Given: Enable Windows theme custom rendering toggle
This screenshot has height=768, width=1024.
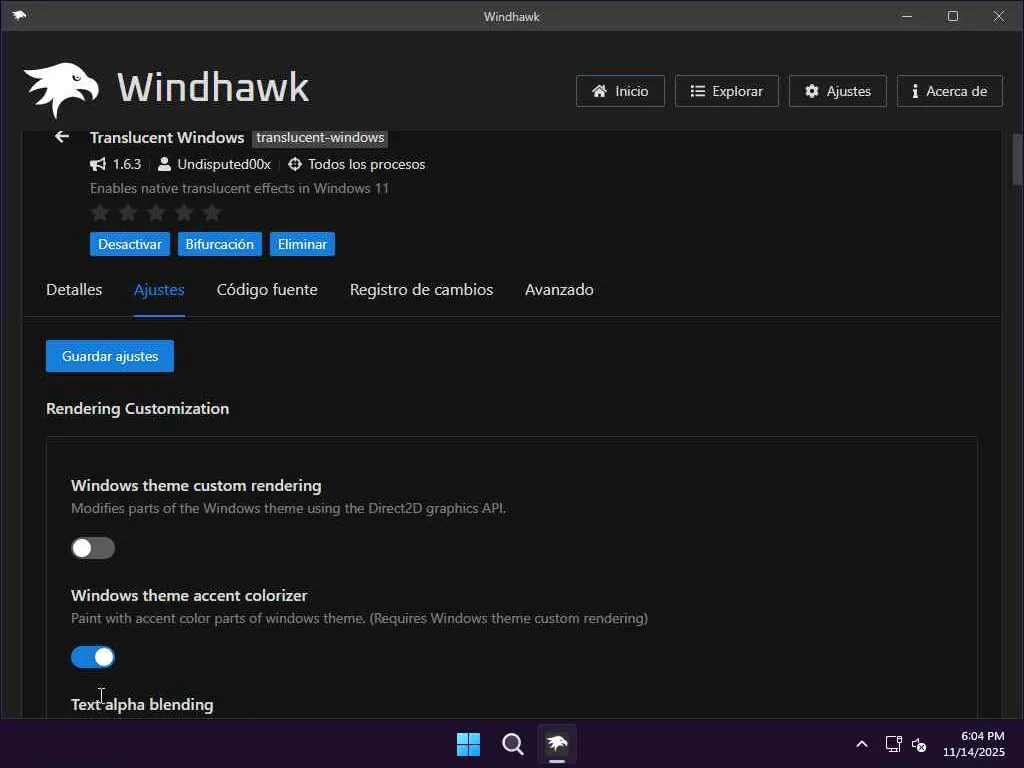Looking at the screenshot, I should pyautogui.click(x=93, y=548).
